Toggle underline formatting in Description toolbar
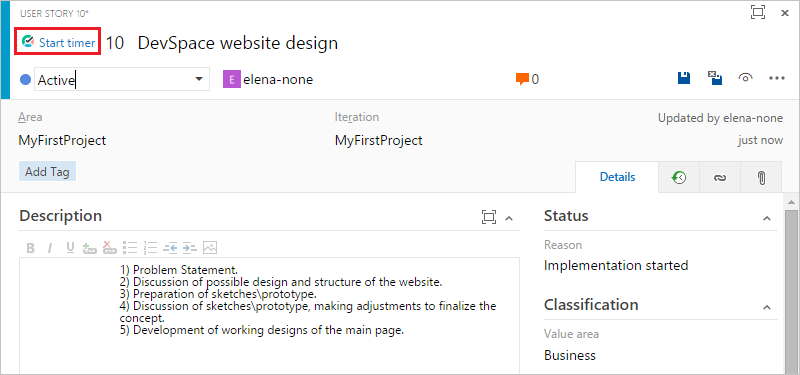This screenshot has height=375, width=800. click(x=70, y=248)
